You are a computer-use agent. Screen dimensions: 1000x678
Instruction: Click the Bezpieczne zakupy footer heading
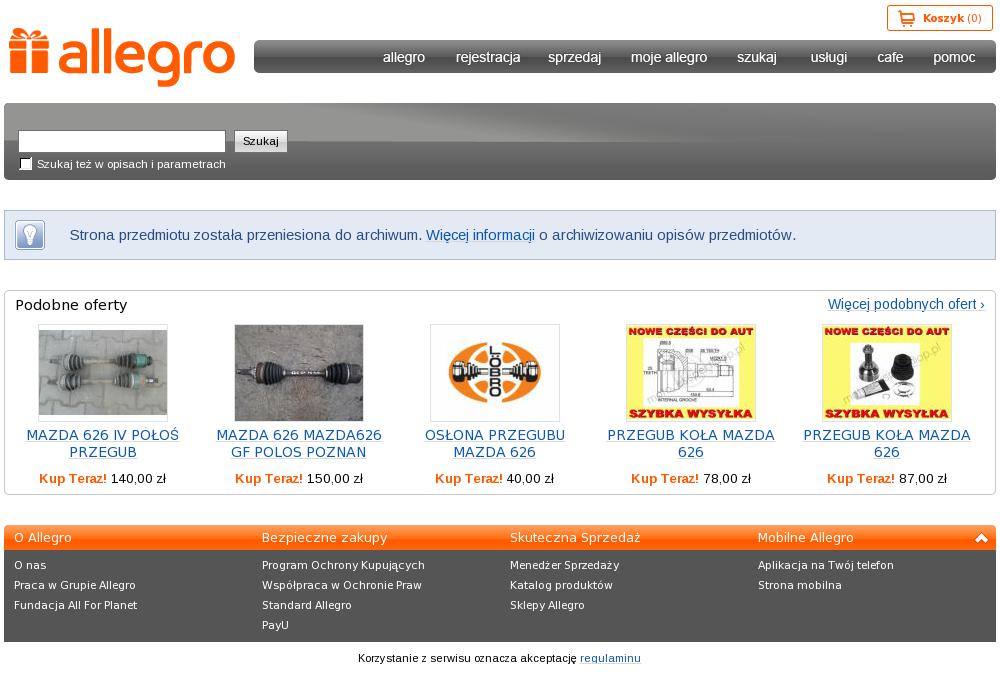pos(325,538)
